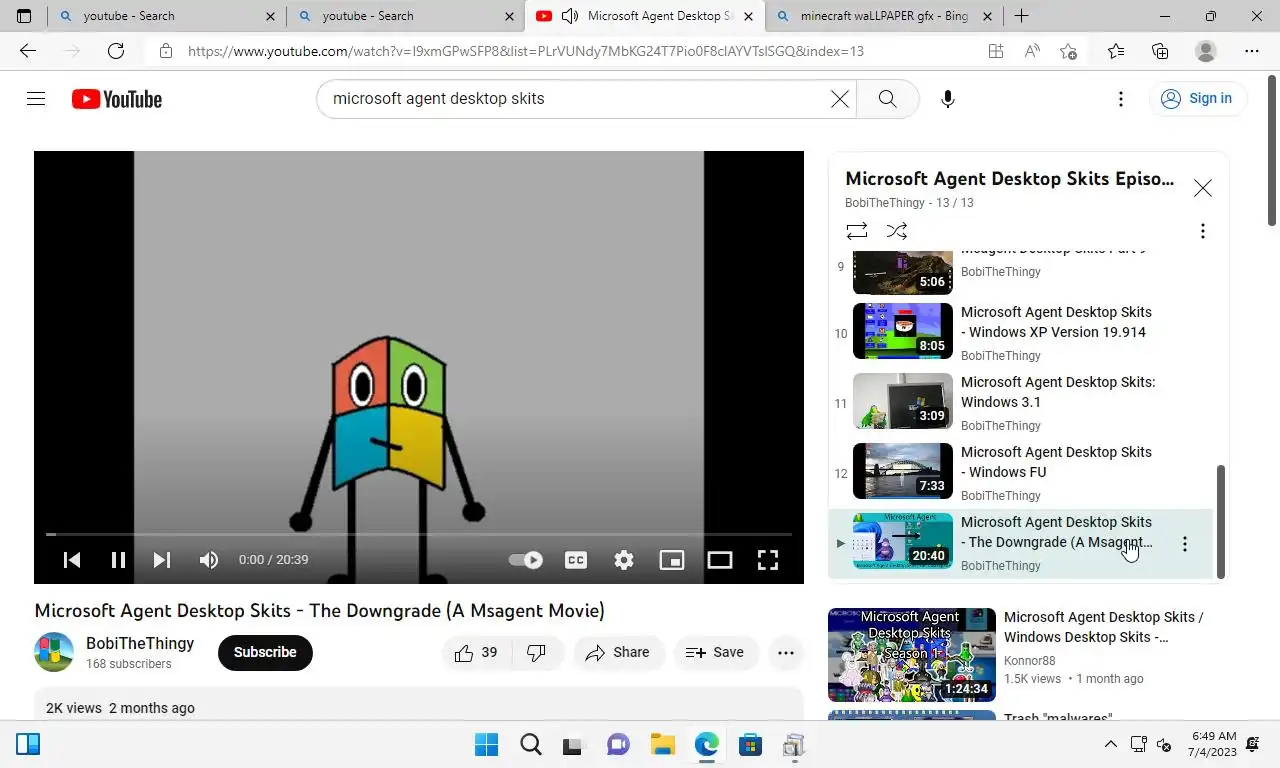1280x768 pixels.
Task: Open Season 1 compilation recommended thumbnail
Action: point(912,655)
